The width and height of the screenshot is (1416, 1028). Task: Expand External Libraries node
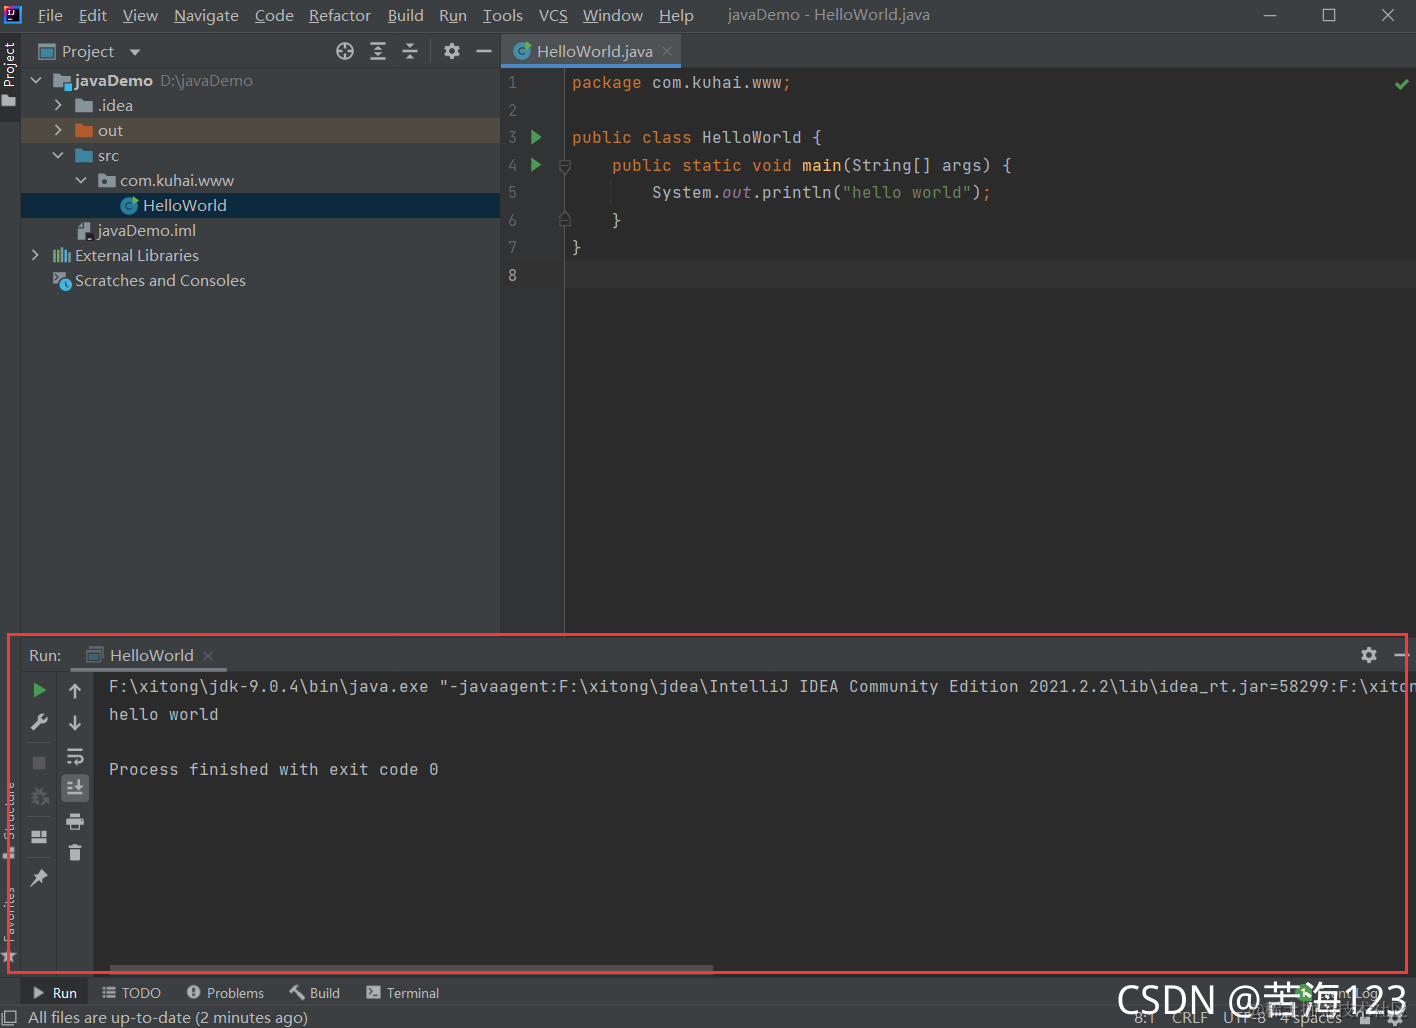[36, 255]
